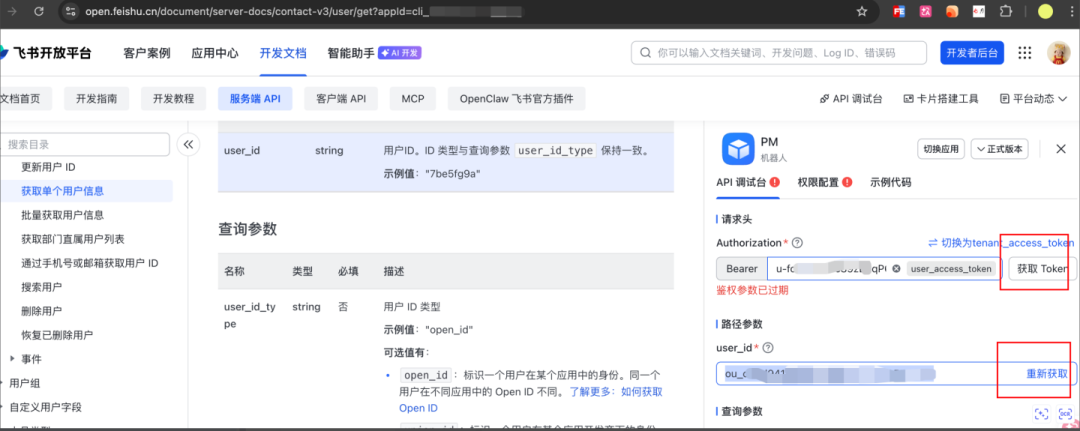
Task: Open the 正式版本 version dropdown
Action: tap(999, 149)
